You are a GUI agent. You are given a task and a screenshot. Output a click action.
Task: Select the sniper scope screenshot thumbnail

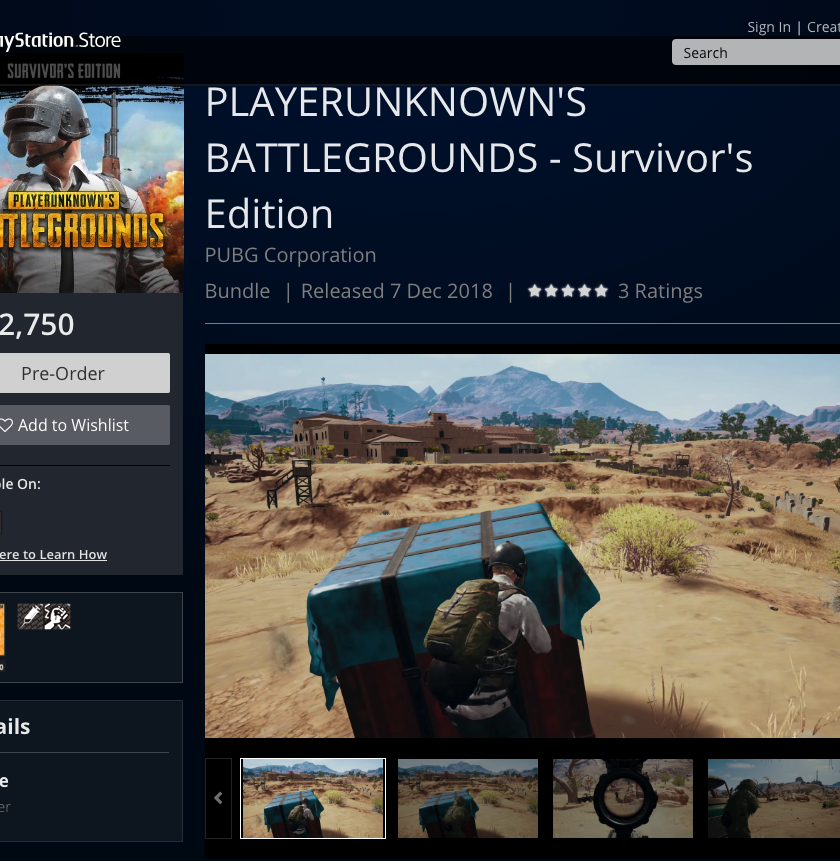622,798
